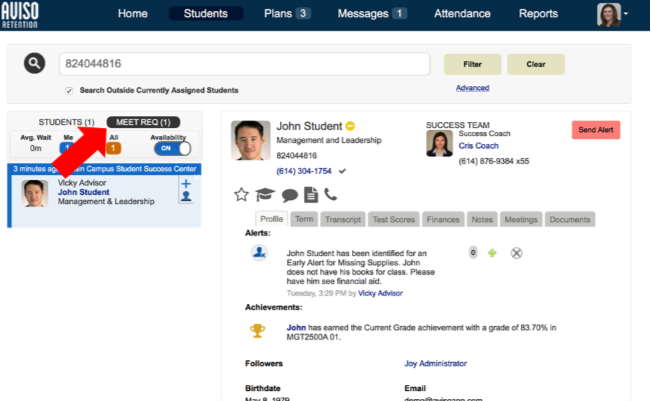This screenshot has width=651, height=401.
Task: Go to the Home menu
Action: click(132, 13)
